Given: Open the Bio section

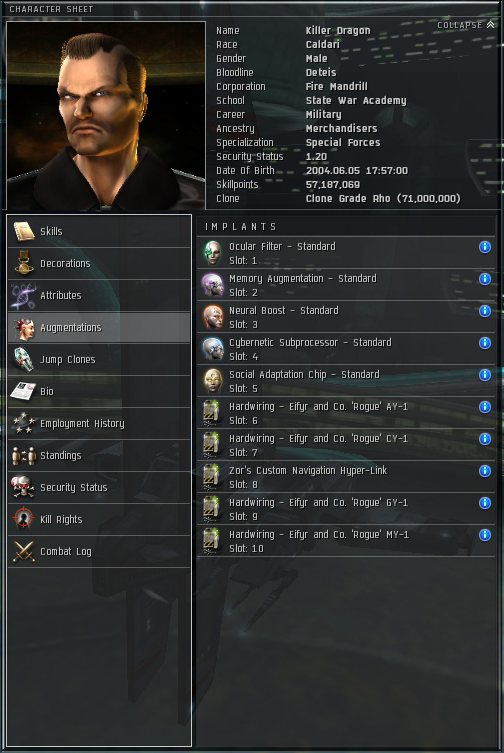Looking at the screenshot, I should tap(99, 391).
